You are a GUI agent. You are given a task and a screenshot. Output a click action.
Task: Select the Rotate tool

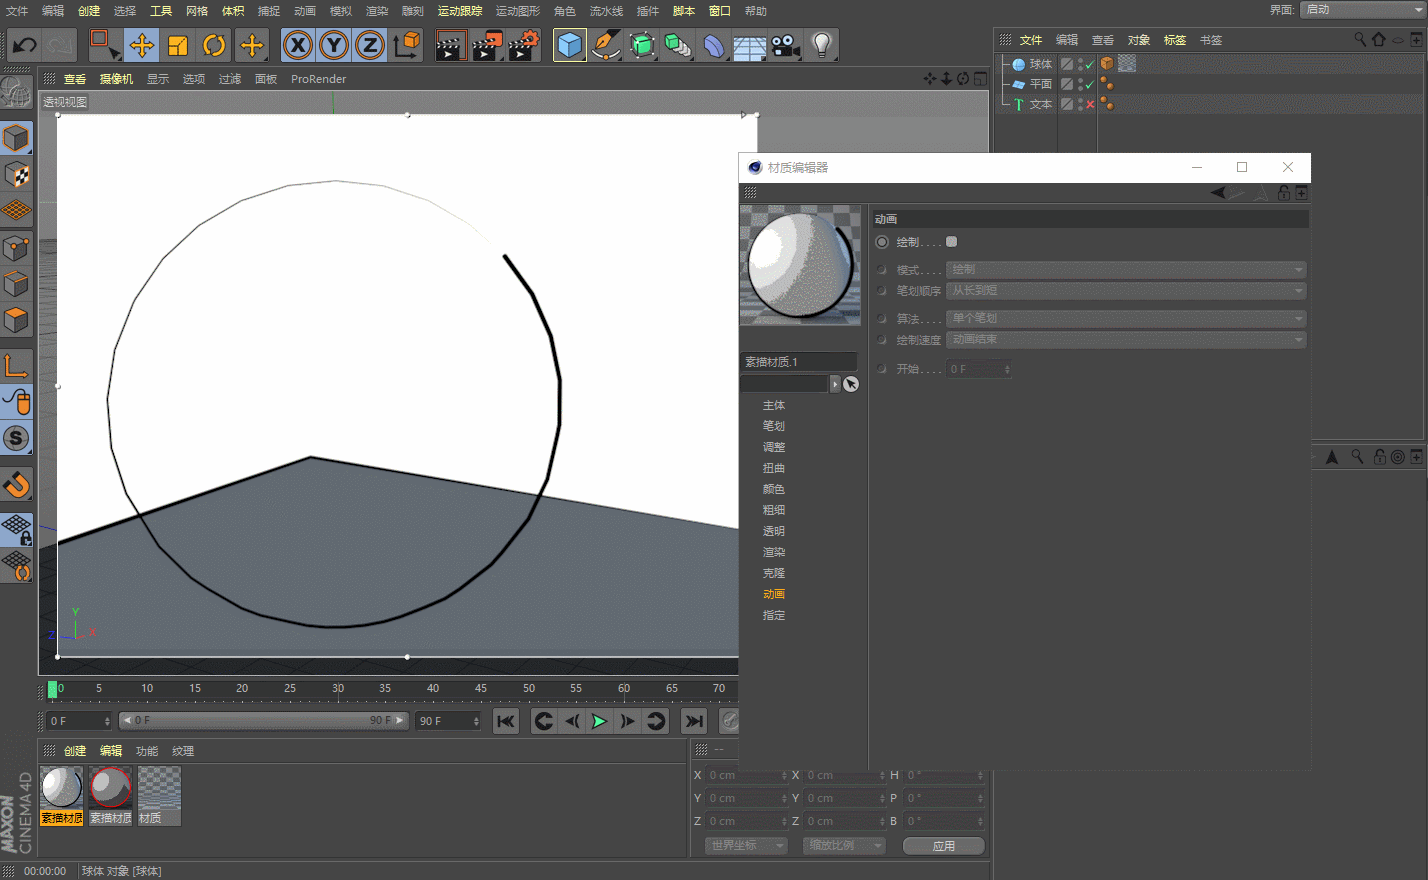coord(214,46)
